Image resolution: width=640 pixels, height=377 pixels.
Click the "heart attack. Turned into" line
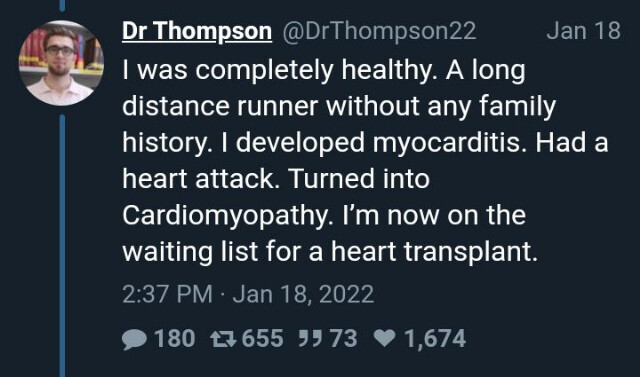click(x=276, y=179)
